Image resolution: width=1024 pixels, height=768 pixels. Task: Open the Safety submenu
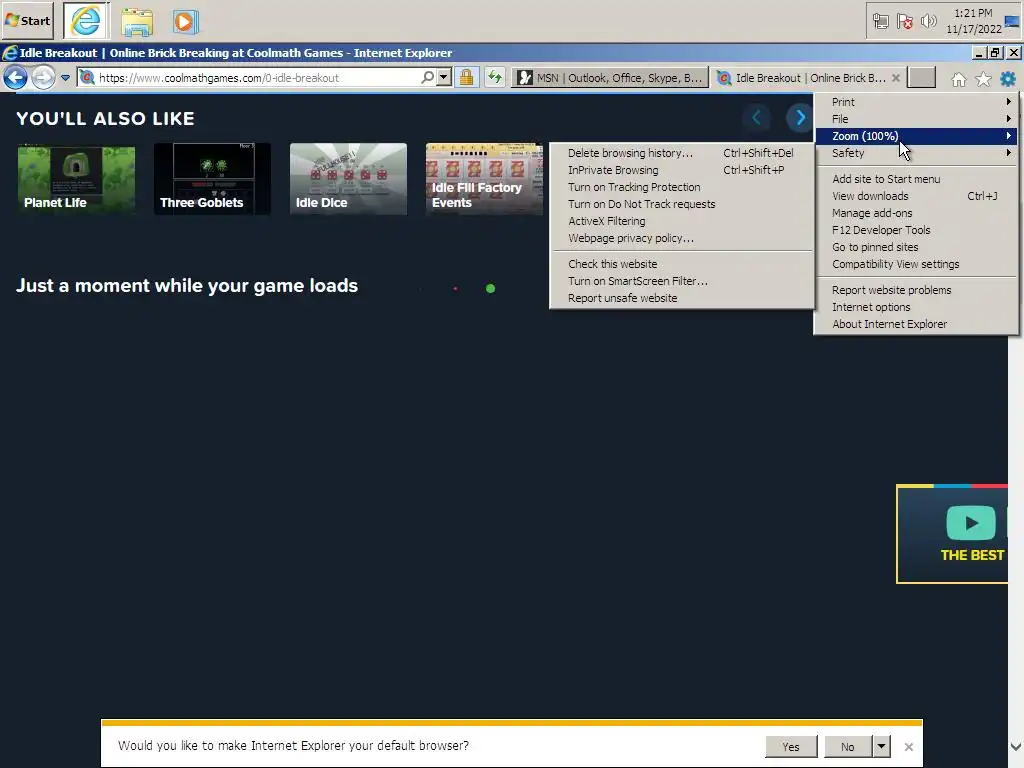(916, 153)
